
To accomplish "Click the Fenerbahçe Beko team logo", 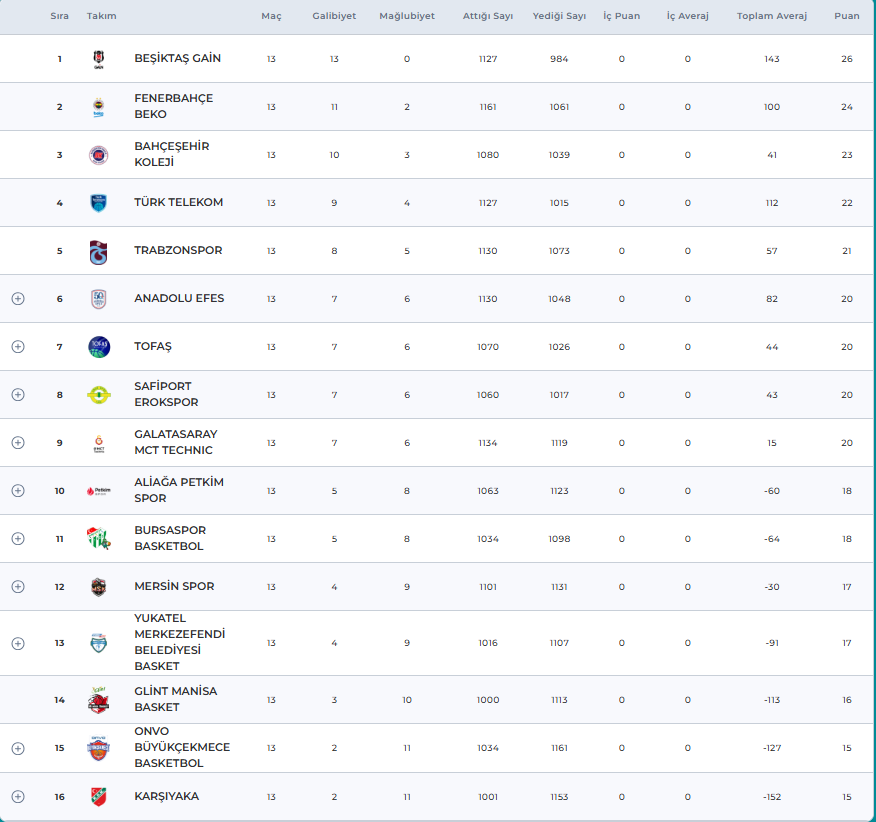I will [x=98, y=107].
